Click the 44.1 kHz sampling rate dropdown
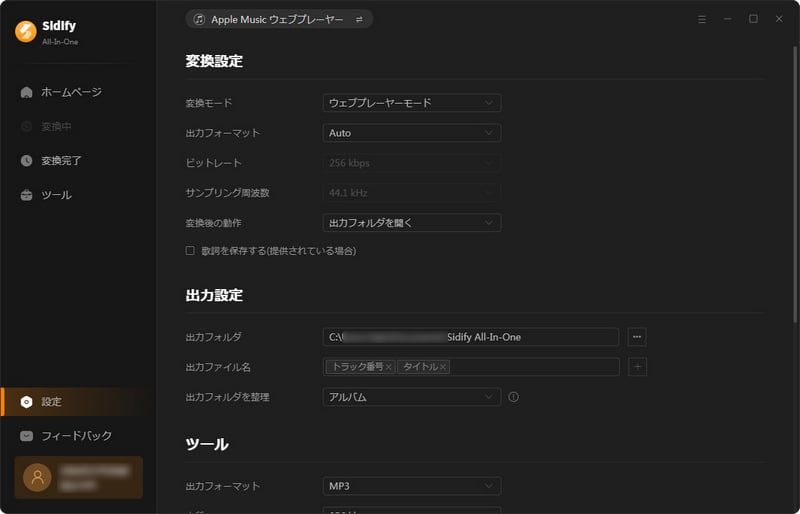The height and width of the screenshot is (514, 800). pyautogui.click(x=412, y=193)
